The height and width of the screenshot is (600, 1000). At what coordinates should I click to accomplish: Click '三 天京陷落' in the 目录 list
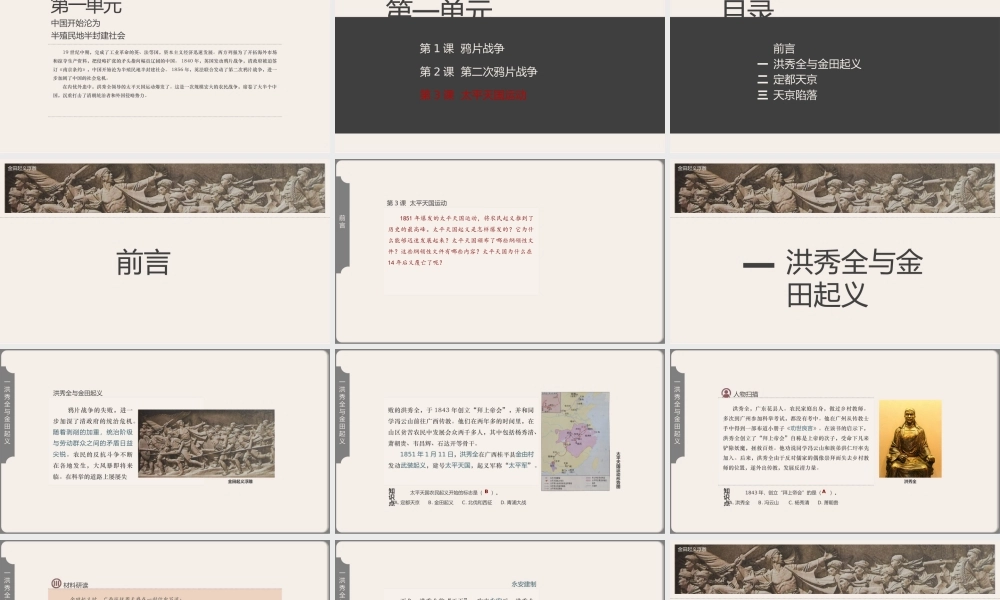pos(786,95)
